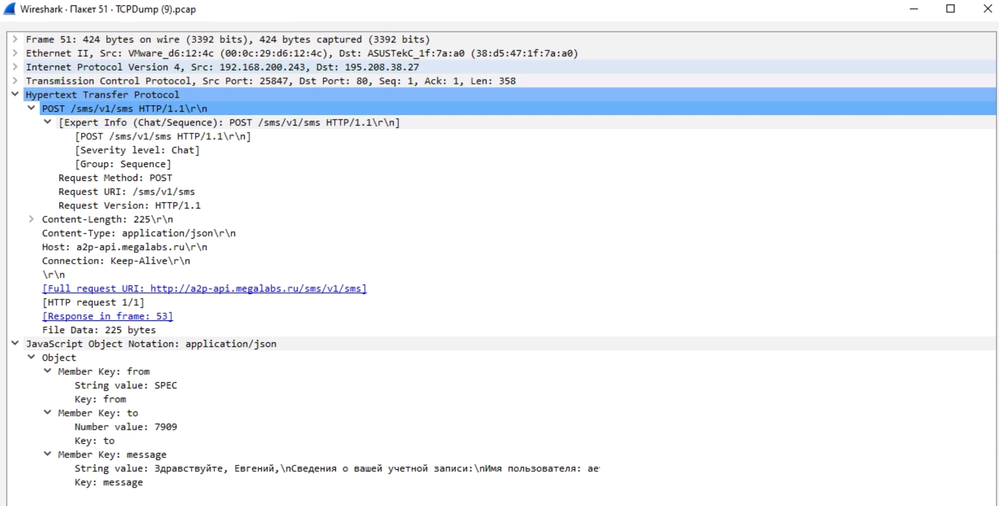The height and width of the screenshot is (506, 999).
Task: Collapse Member Key: to node
Action: tap(47, 413)
